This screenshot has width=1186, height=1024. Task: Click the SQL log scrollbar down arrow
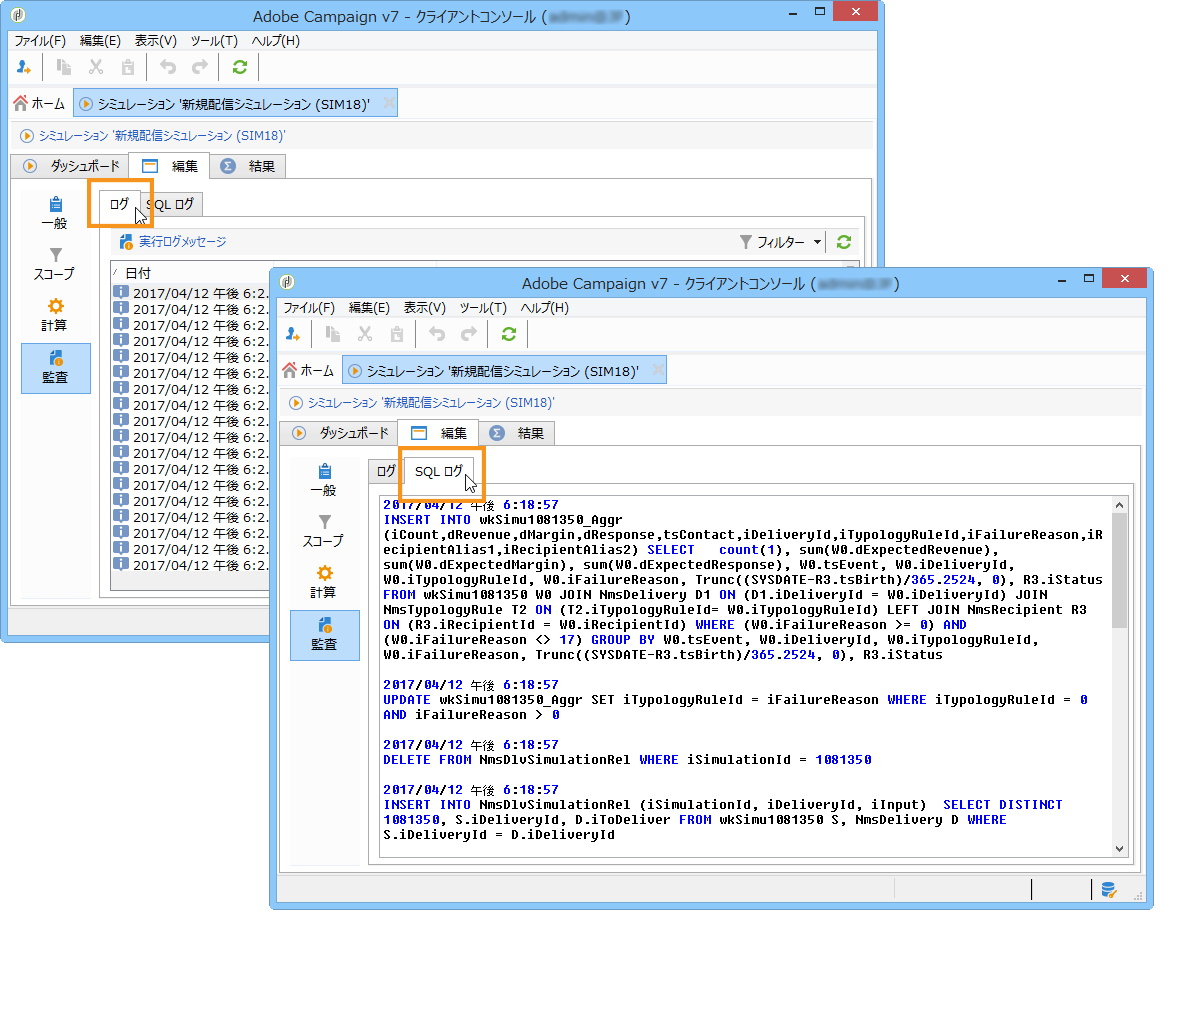(x=1119, y=849)
